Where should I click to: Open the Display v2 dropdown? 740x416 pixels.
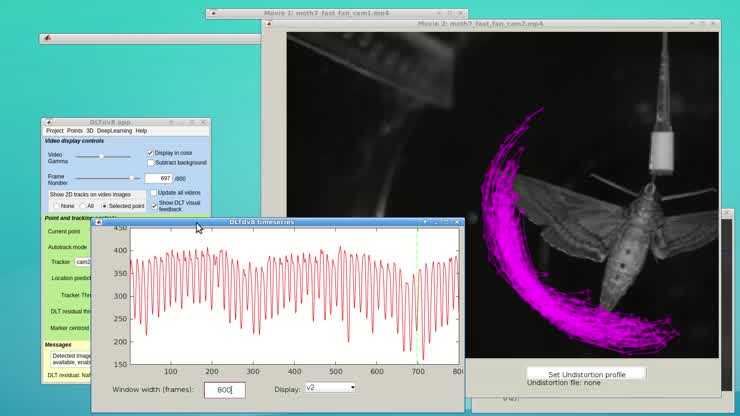[330, 388]
